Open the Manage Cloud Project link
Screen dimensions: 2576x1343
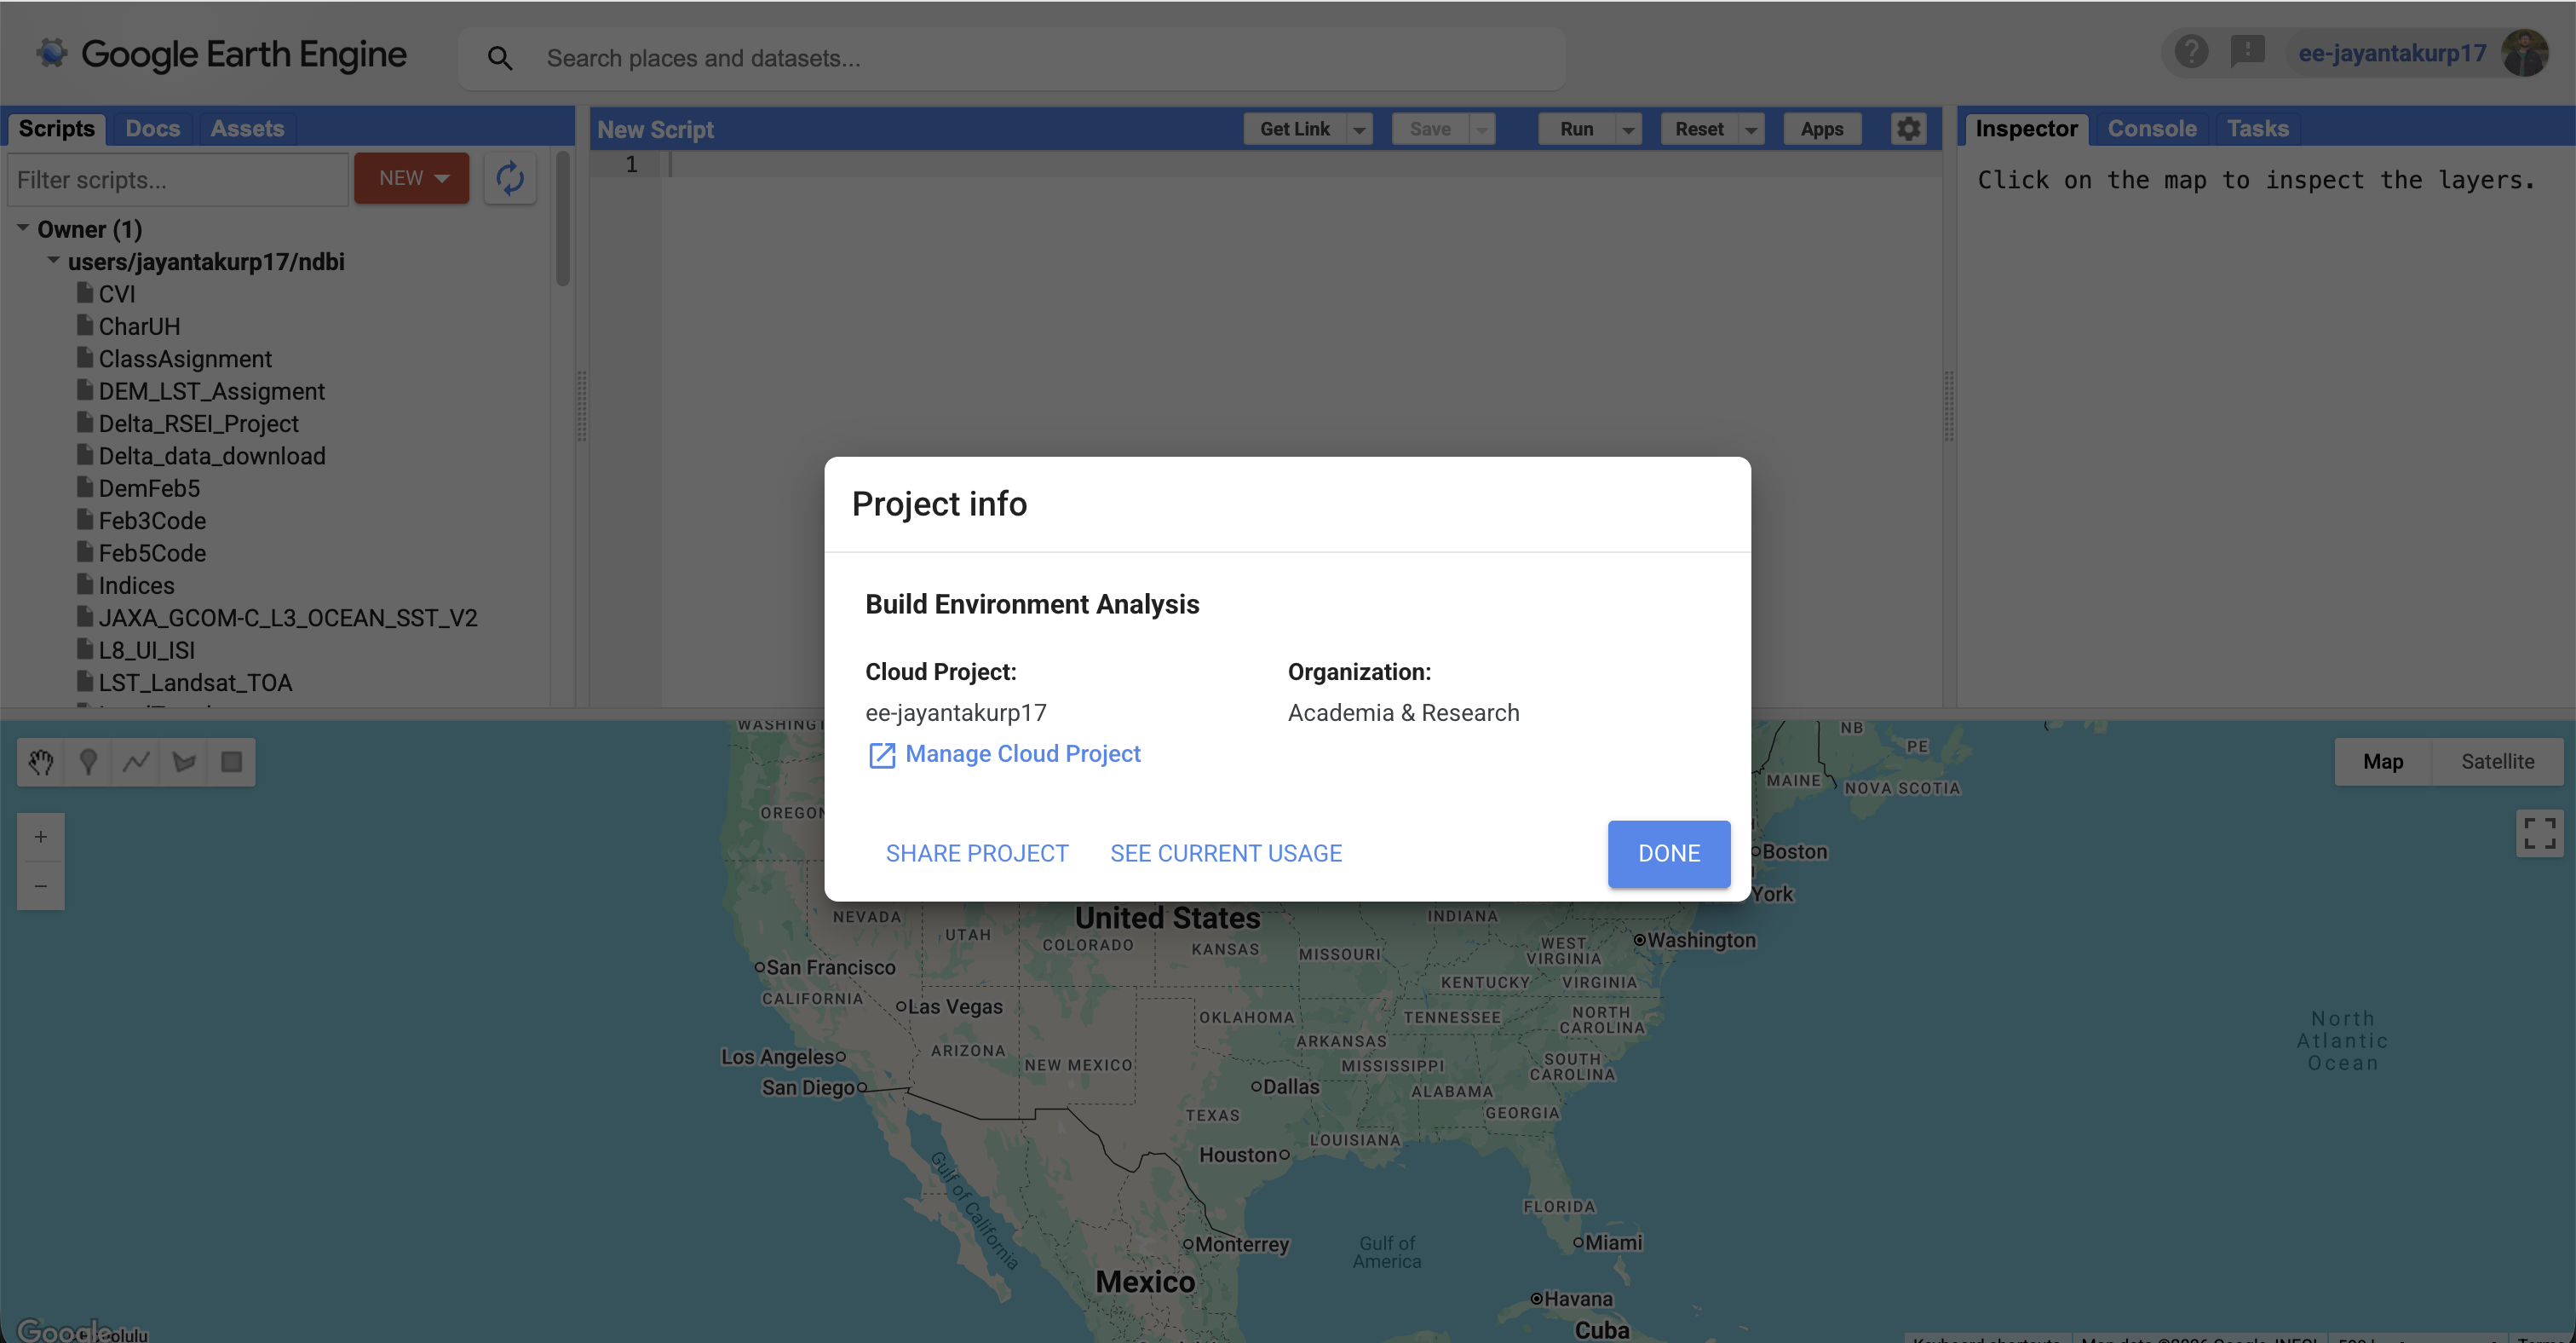click(1021, 754)
